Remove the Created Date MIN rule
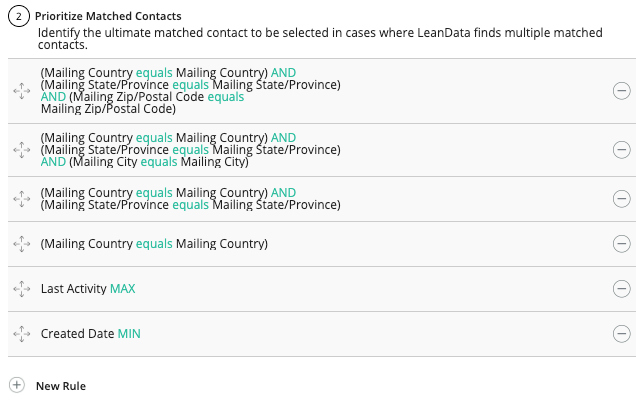This screenshot has height=400, width=636. 621,334
